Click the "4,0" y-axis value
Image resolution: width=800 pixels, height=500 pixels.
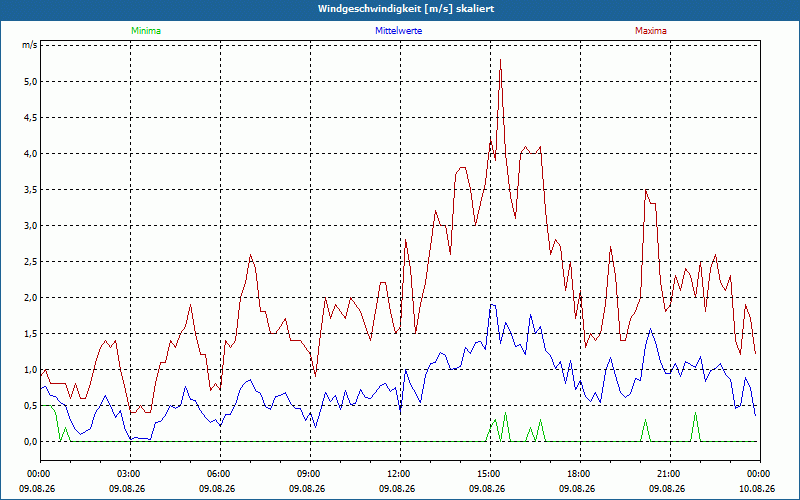click(x=31, y=154)
